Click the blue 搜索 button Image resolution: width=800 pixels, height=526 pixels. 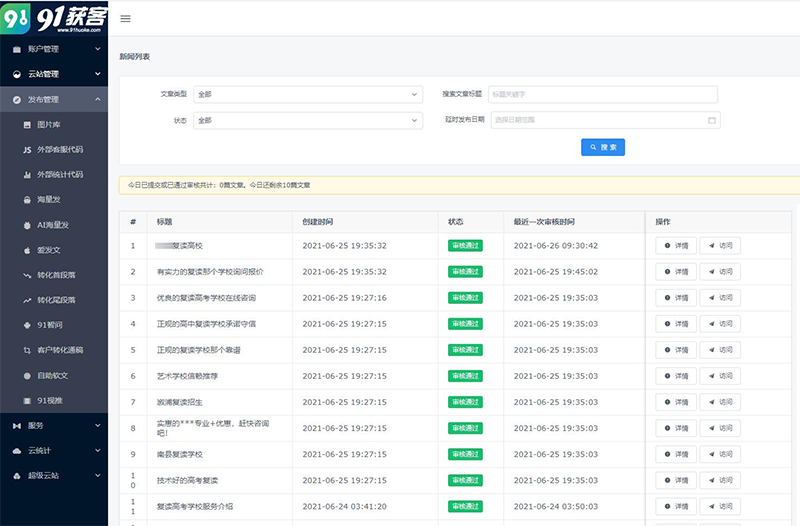[x=603, y=147]
